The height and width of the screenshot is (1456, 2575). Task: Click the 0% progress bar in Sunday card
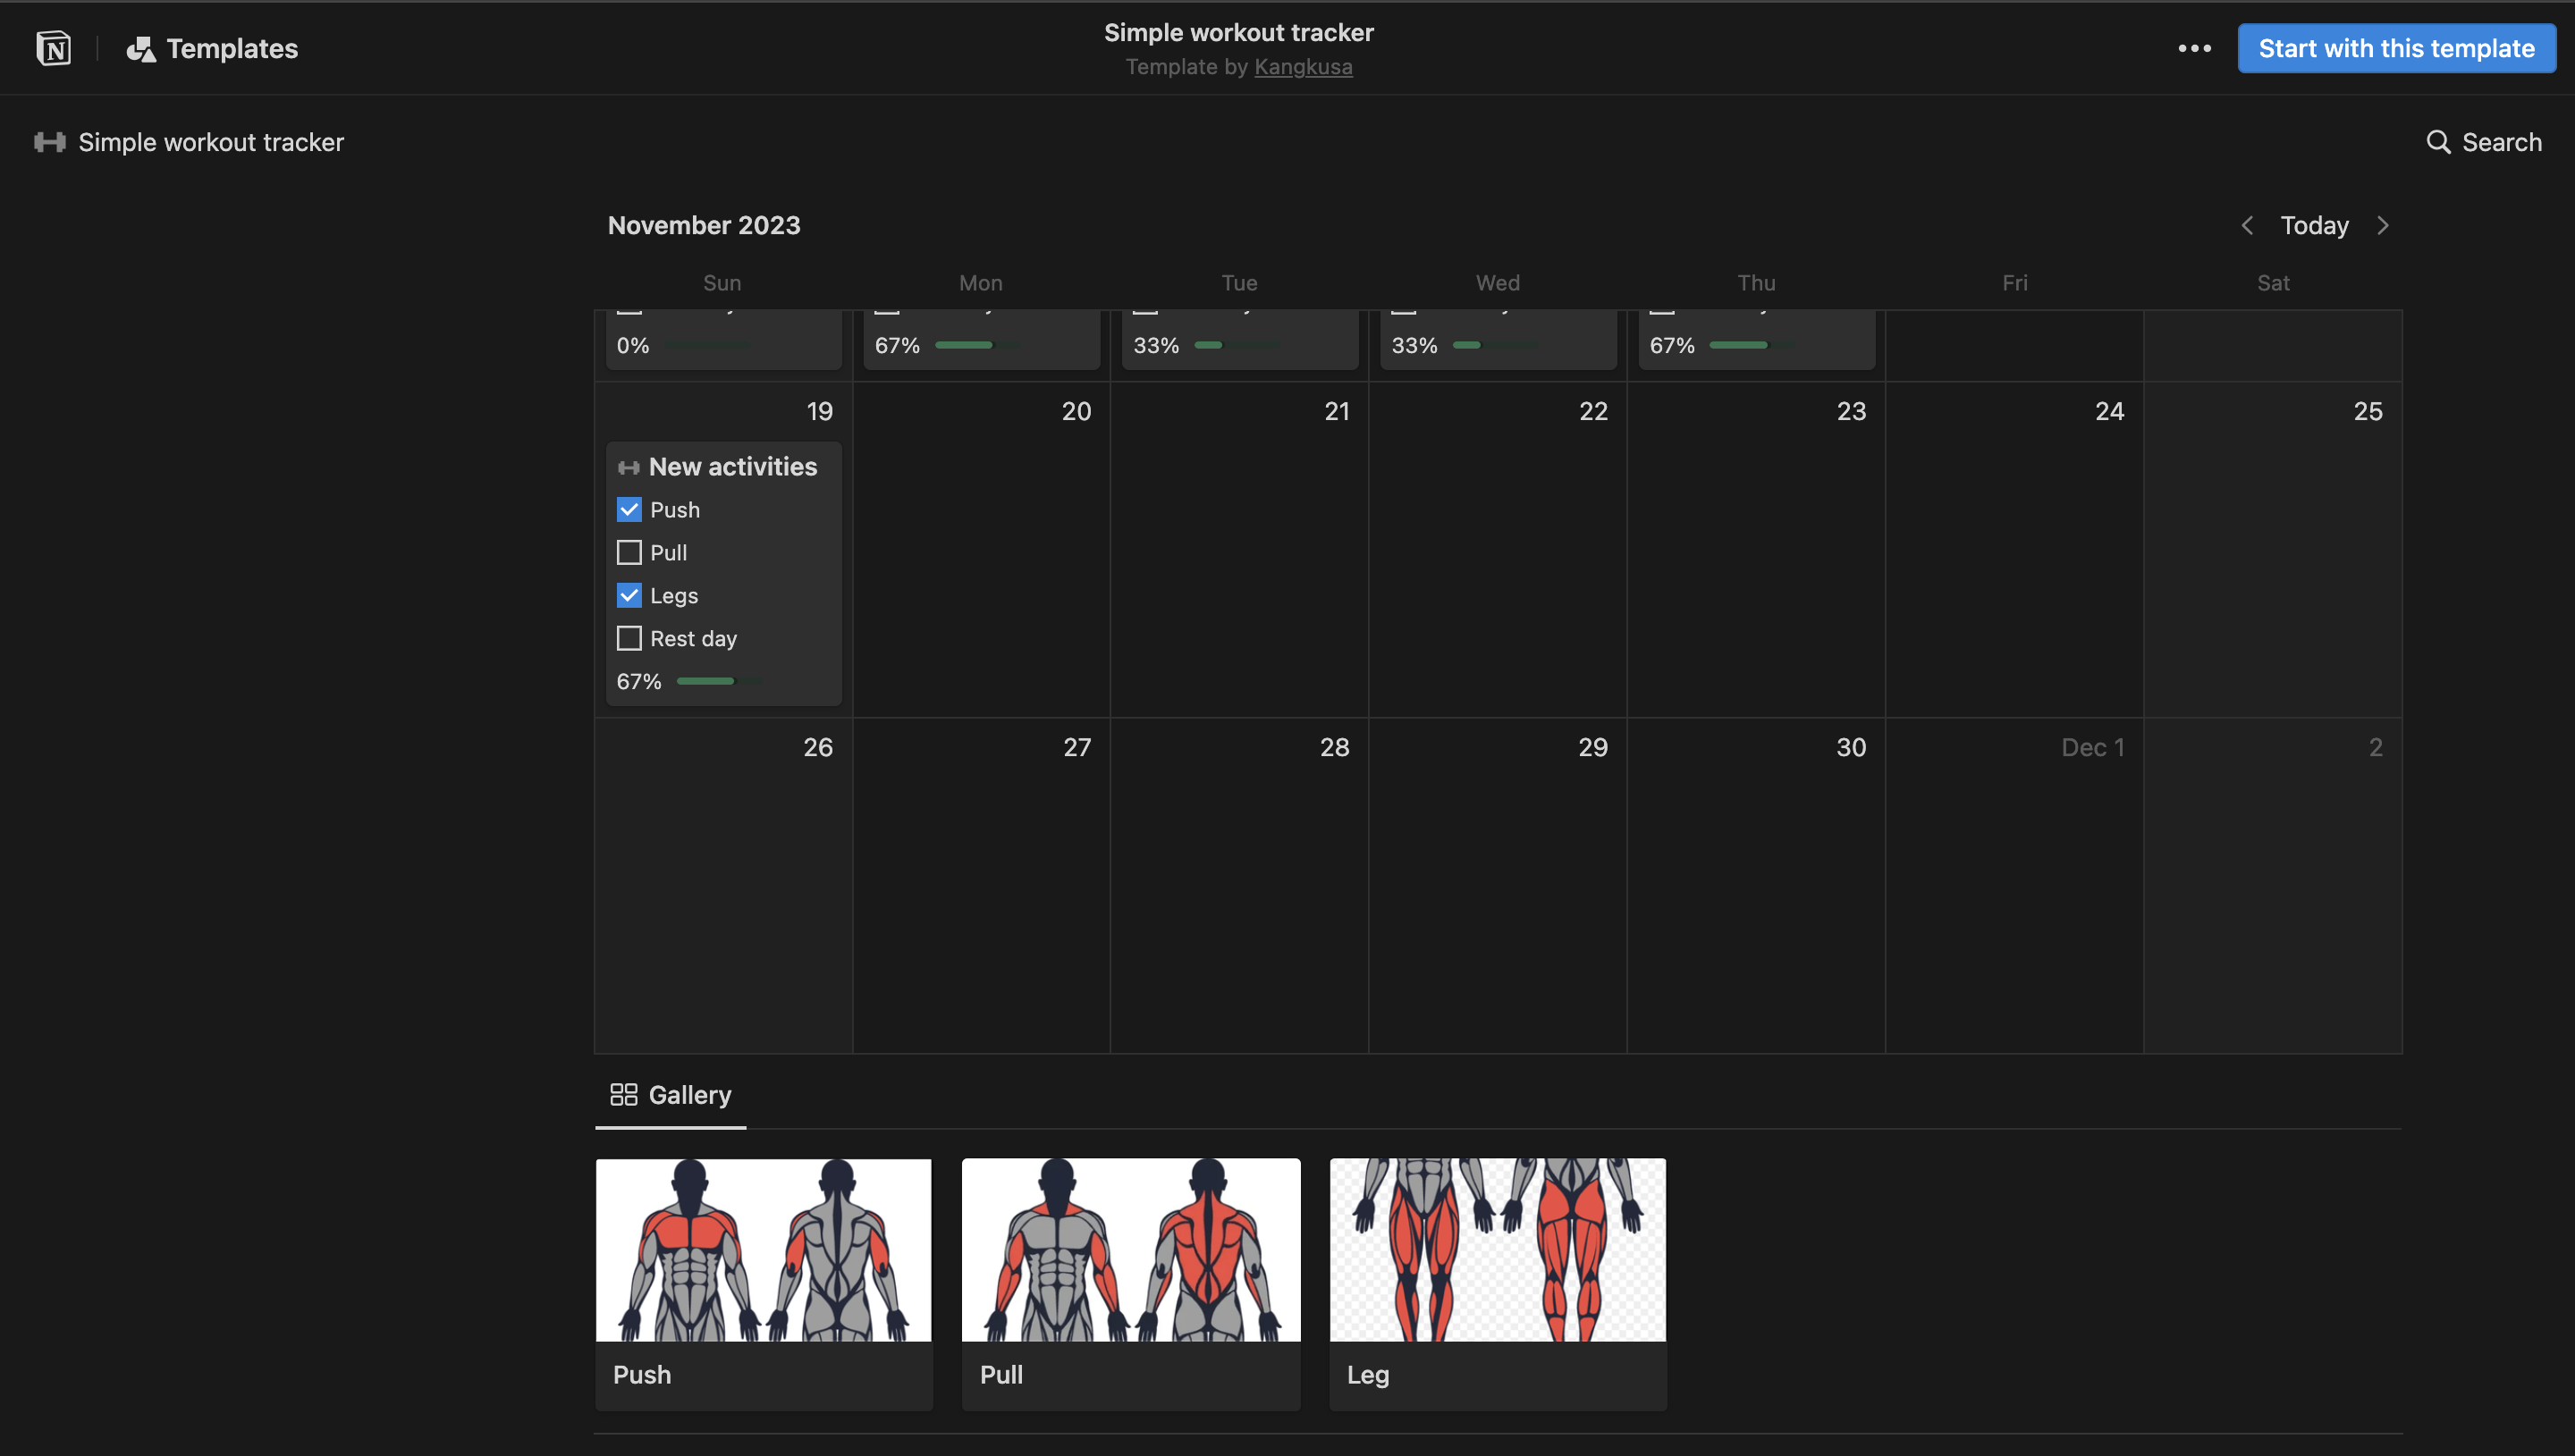point(707,346)
